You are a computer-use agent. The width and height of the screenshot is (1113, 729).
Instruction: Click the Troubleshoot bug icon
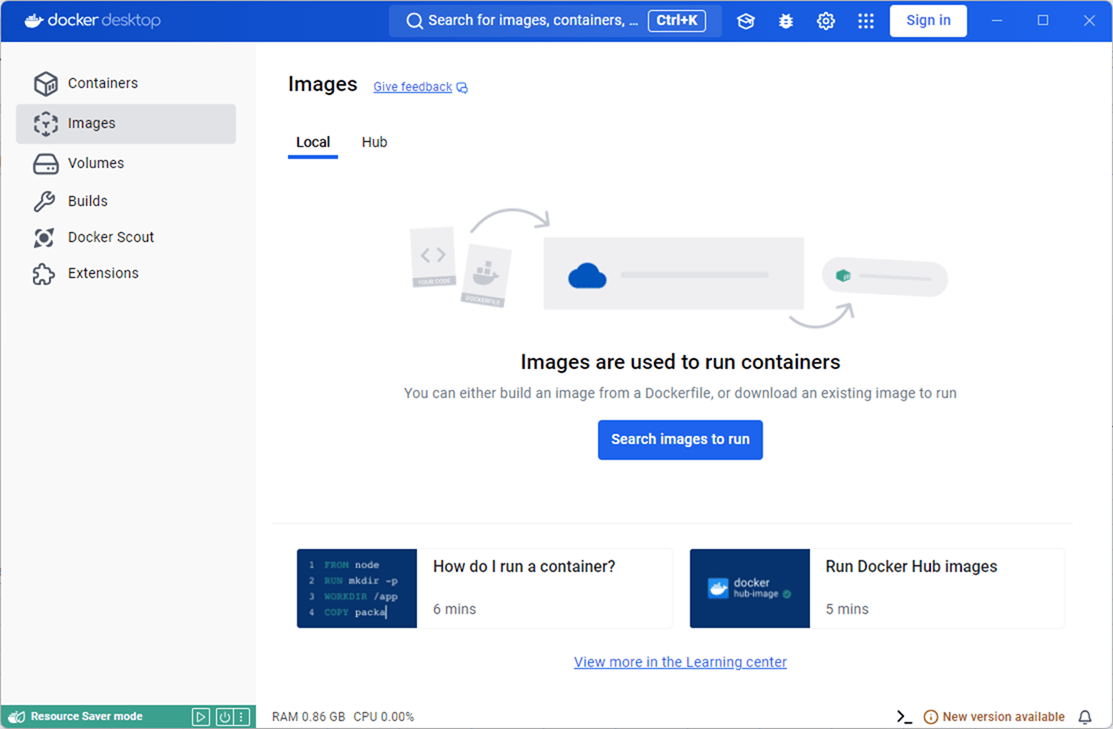pos(786,21)
